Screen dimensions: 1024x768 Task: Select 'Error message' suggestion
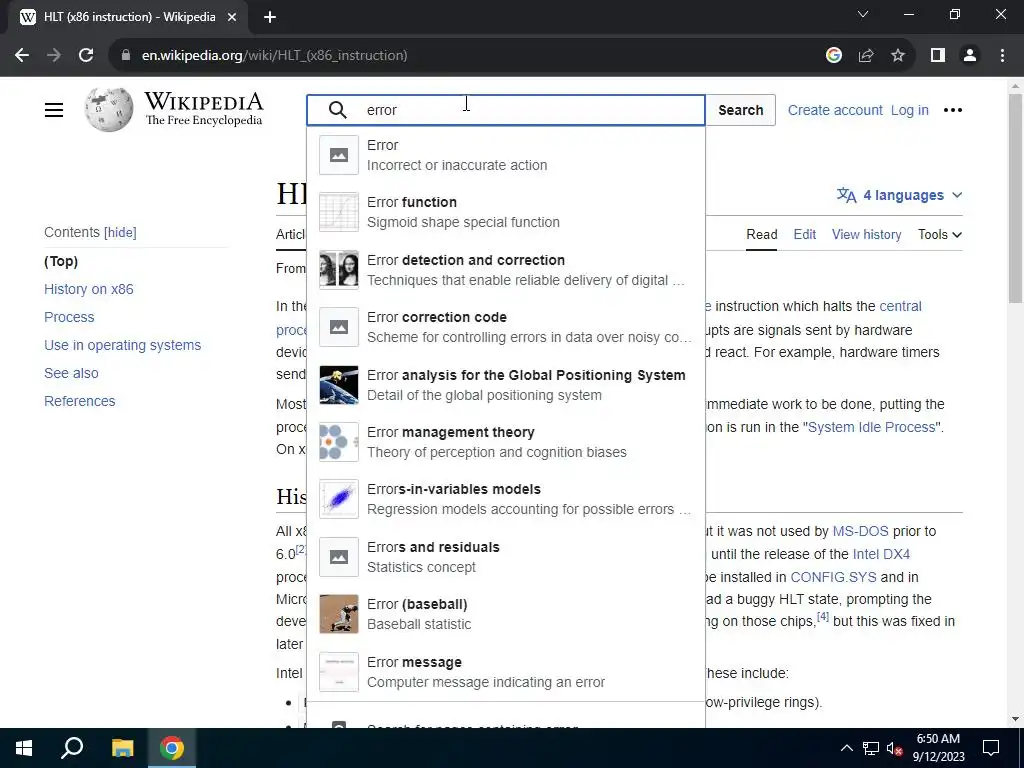[x=505, y=671]
